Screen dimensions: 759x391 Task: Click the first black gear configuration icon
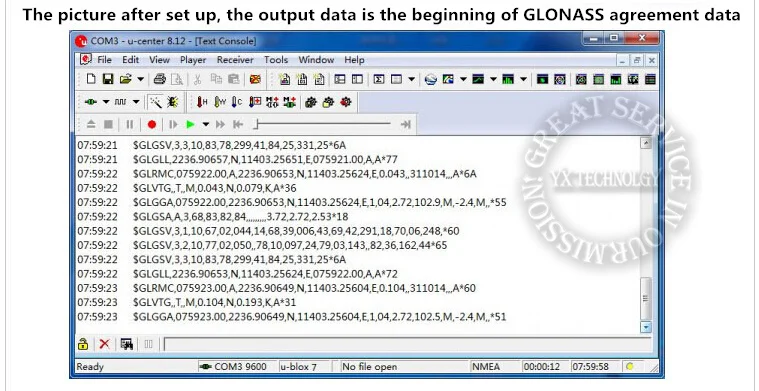click(x=310, y=102)
